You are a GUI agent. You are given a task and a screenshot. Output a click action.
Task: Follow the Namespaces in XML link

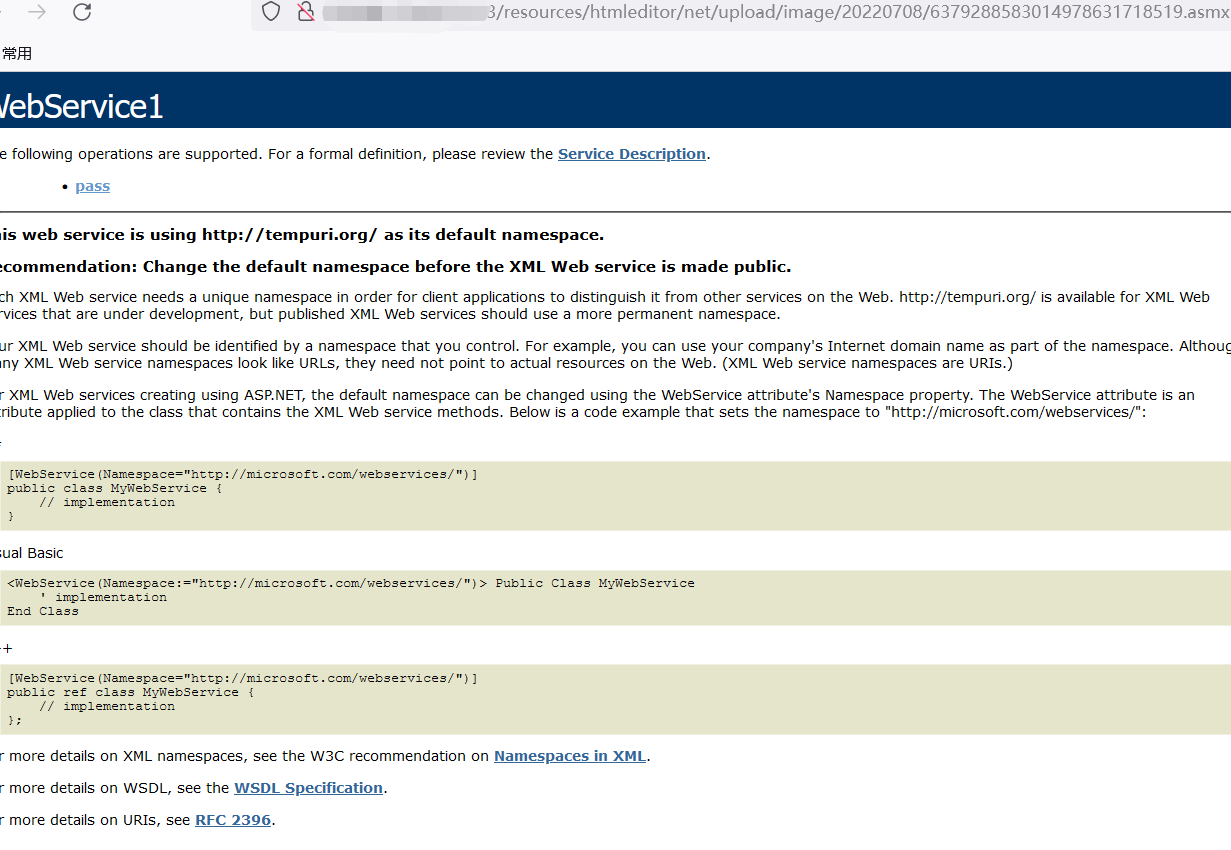point(570,756)
